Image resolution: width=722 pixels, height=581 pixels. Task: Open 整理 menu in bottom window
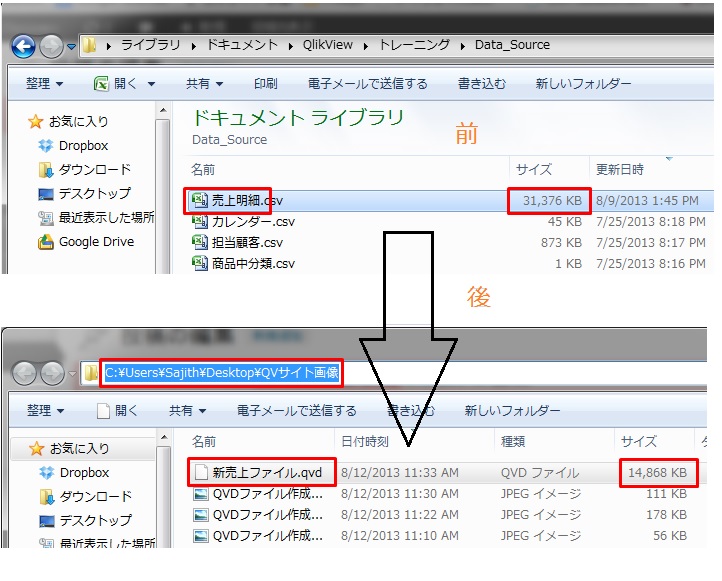coord(45,410)
